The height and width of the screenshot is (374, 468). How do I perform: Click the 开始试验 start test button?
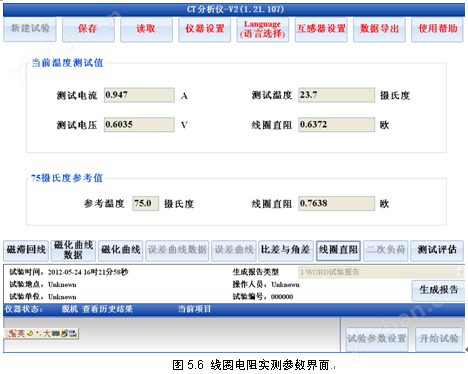tap(439, 339)
